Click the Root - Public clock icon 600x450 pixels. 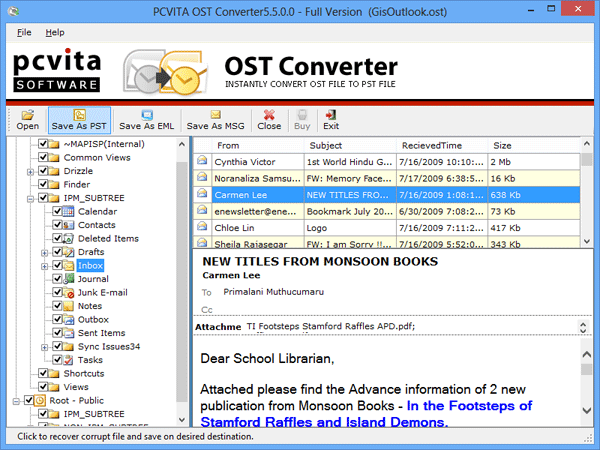tap(40, 400)
